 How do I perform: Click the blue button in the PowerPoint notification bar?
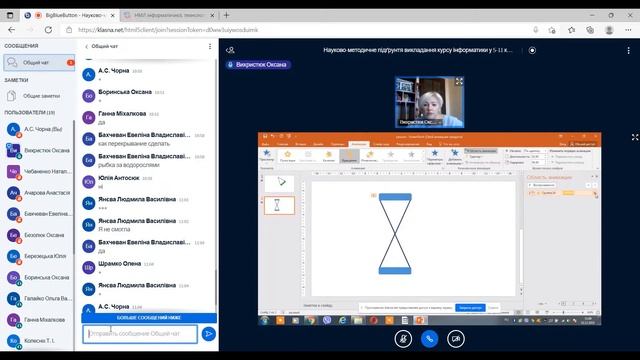(470, 308)
